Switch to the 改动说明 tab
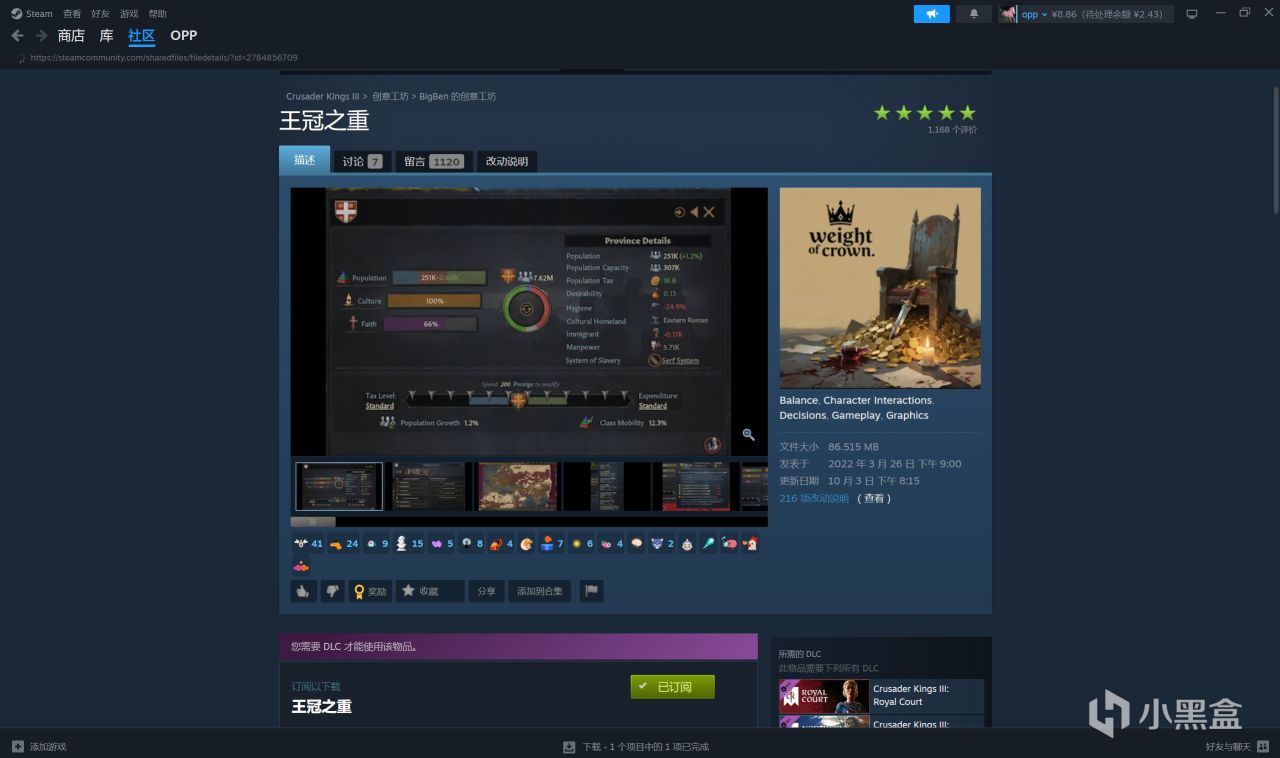The width and height of the screenshot is (1280, 758). pyautogui.click(x=507, y=161)
